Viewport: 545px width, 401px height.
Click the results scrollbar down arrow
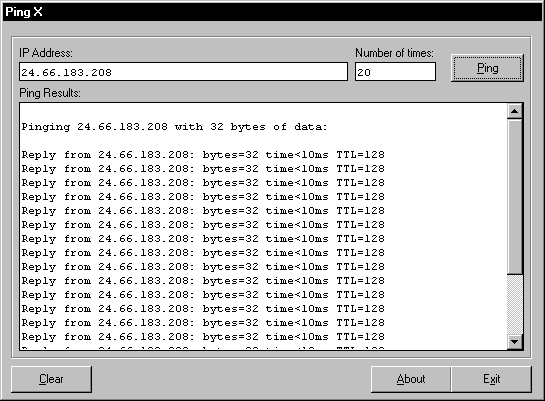point(514,342)
